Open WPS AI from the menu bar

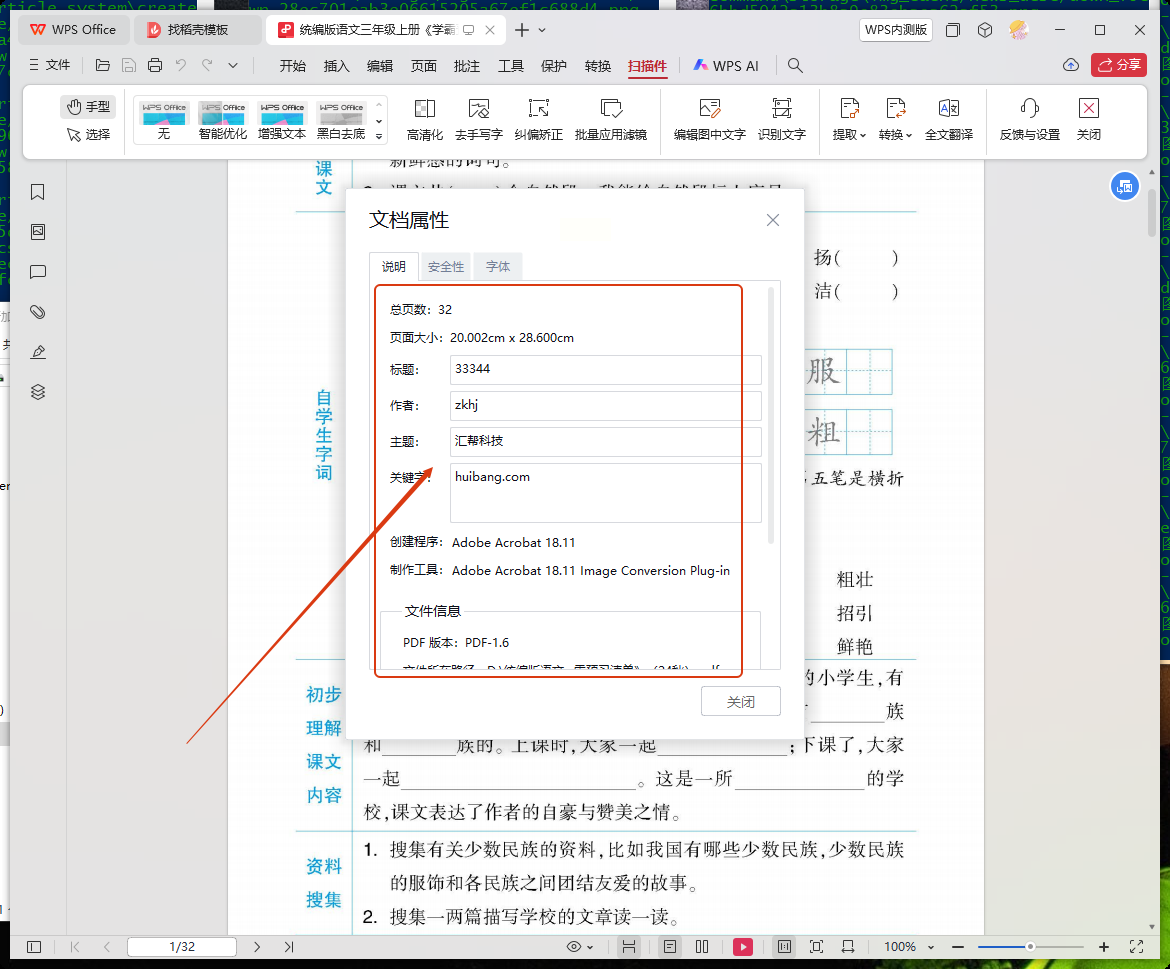pyautogui.click(x=726, y=66)
